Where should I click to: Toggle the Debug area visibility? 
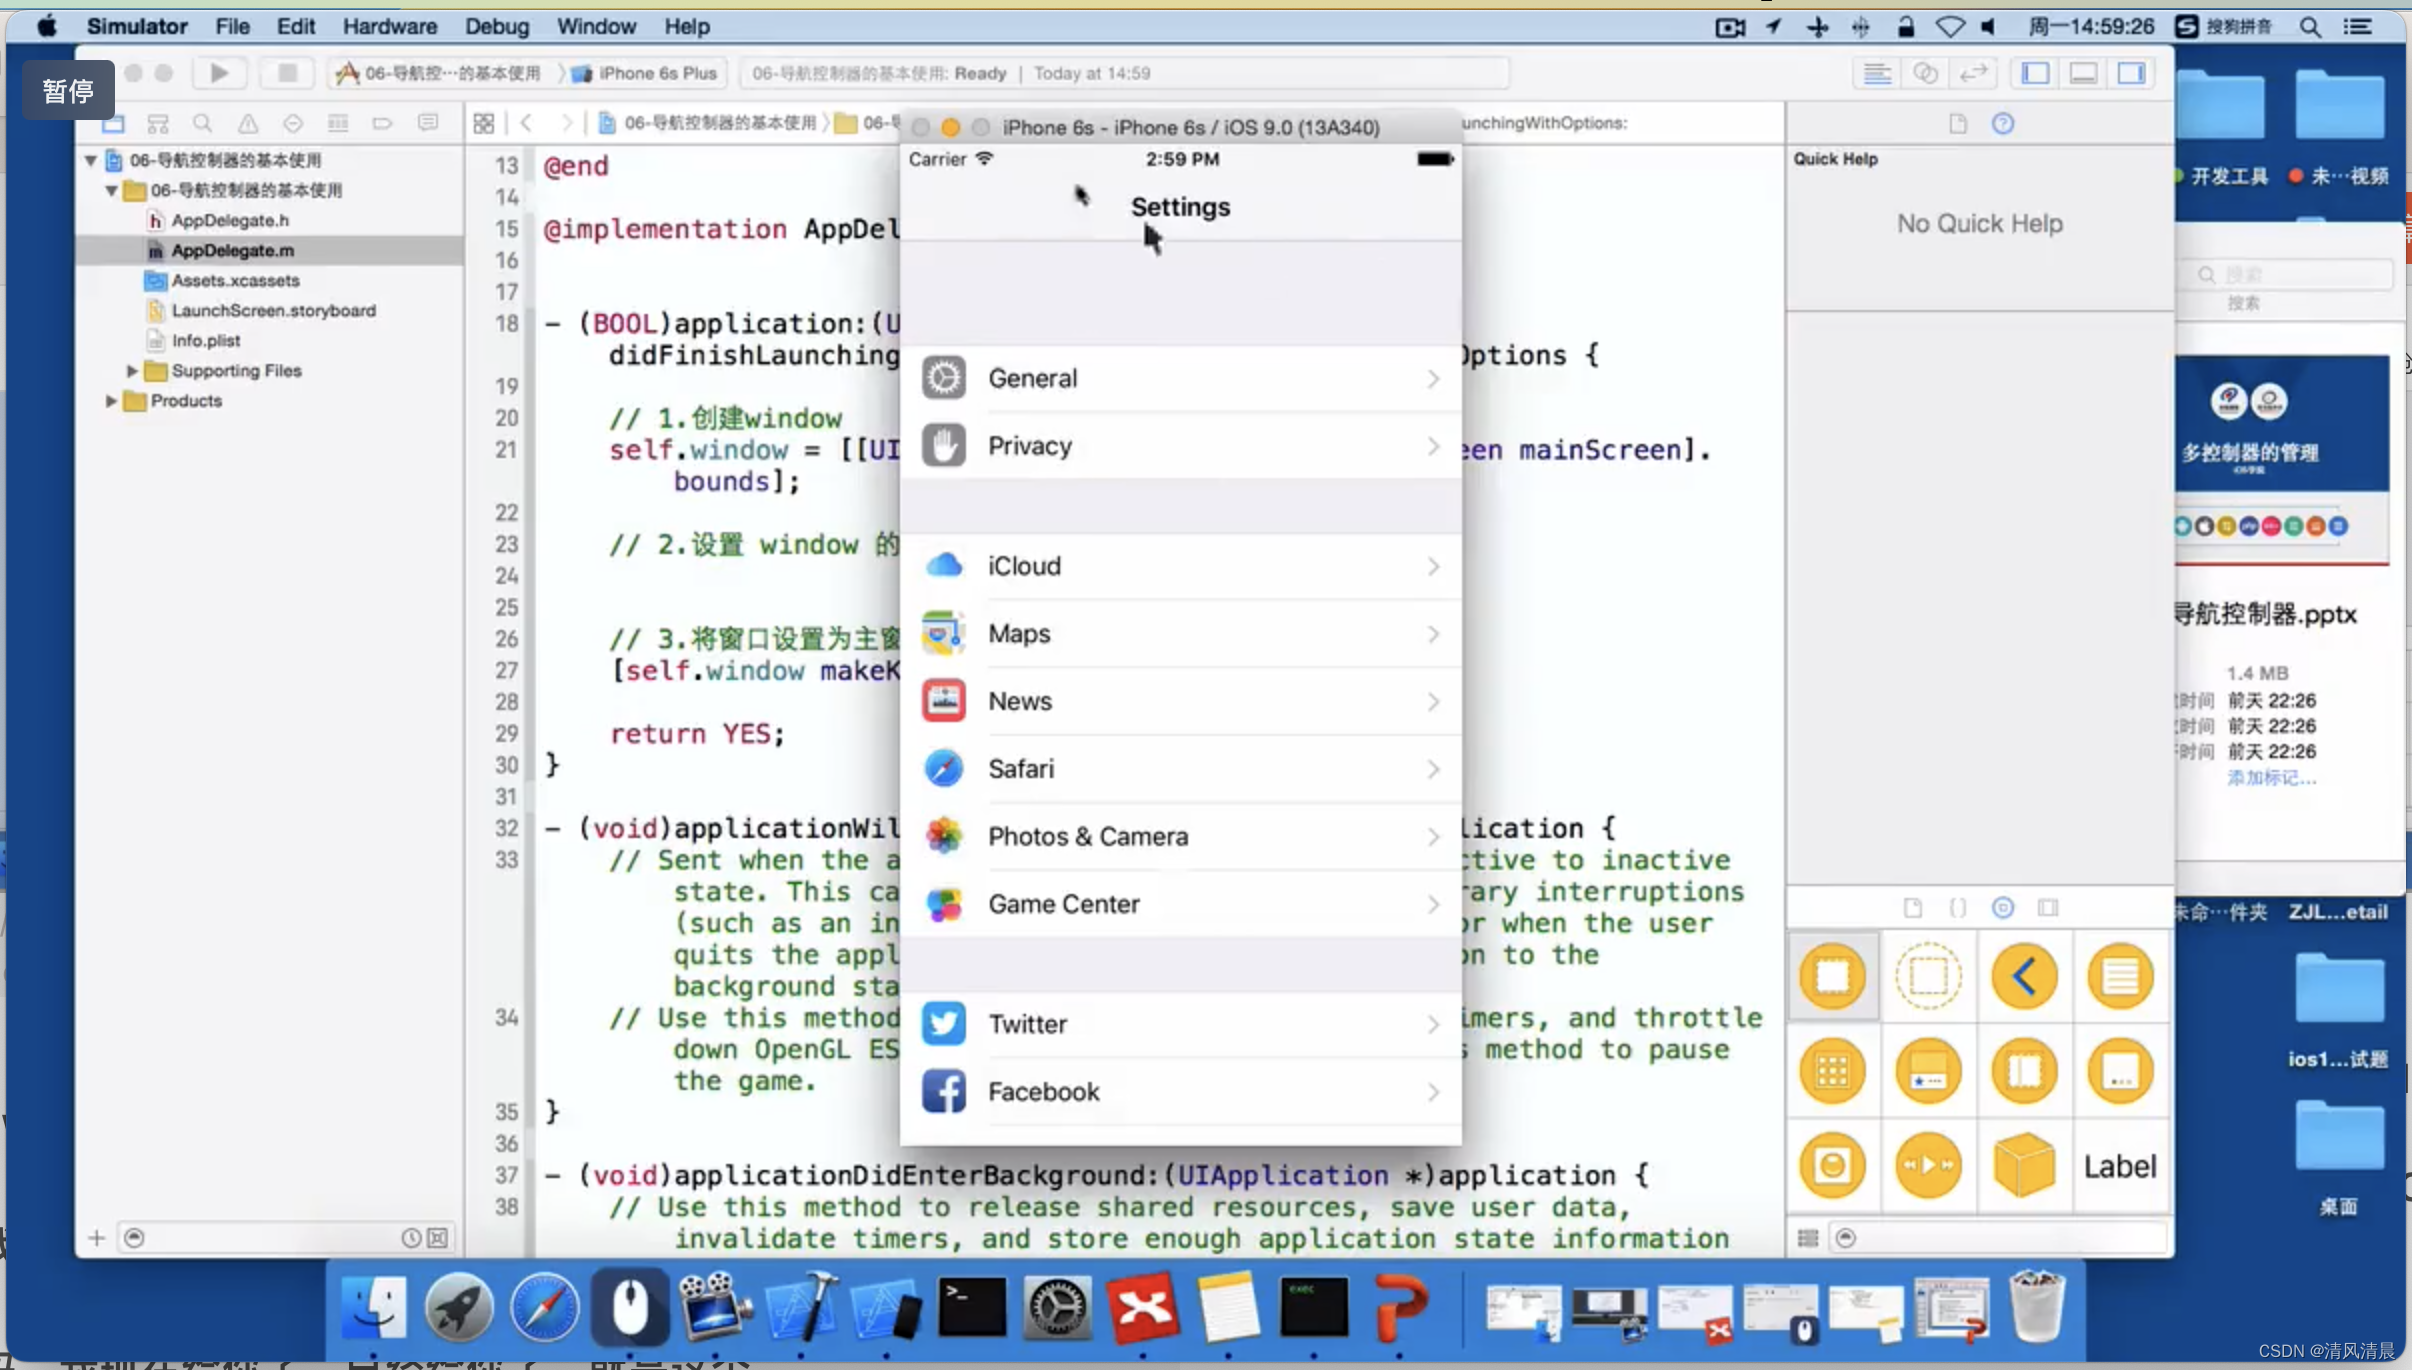[2083, 73]
